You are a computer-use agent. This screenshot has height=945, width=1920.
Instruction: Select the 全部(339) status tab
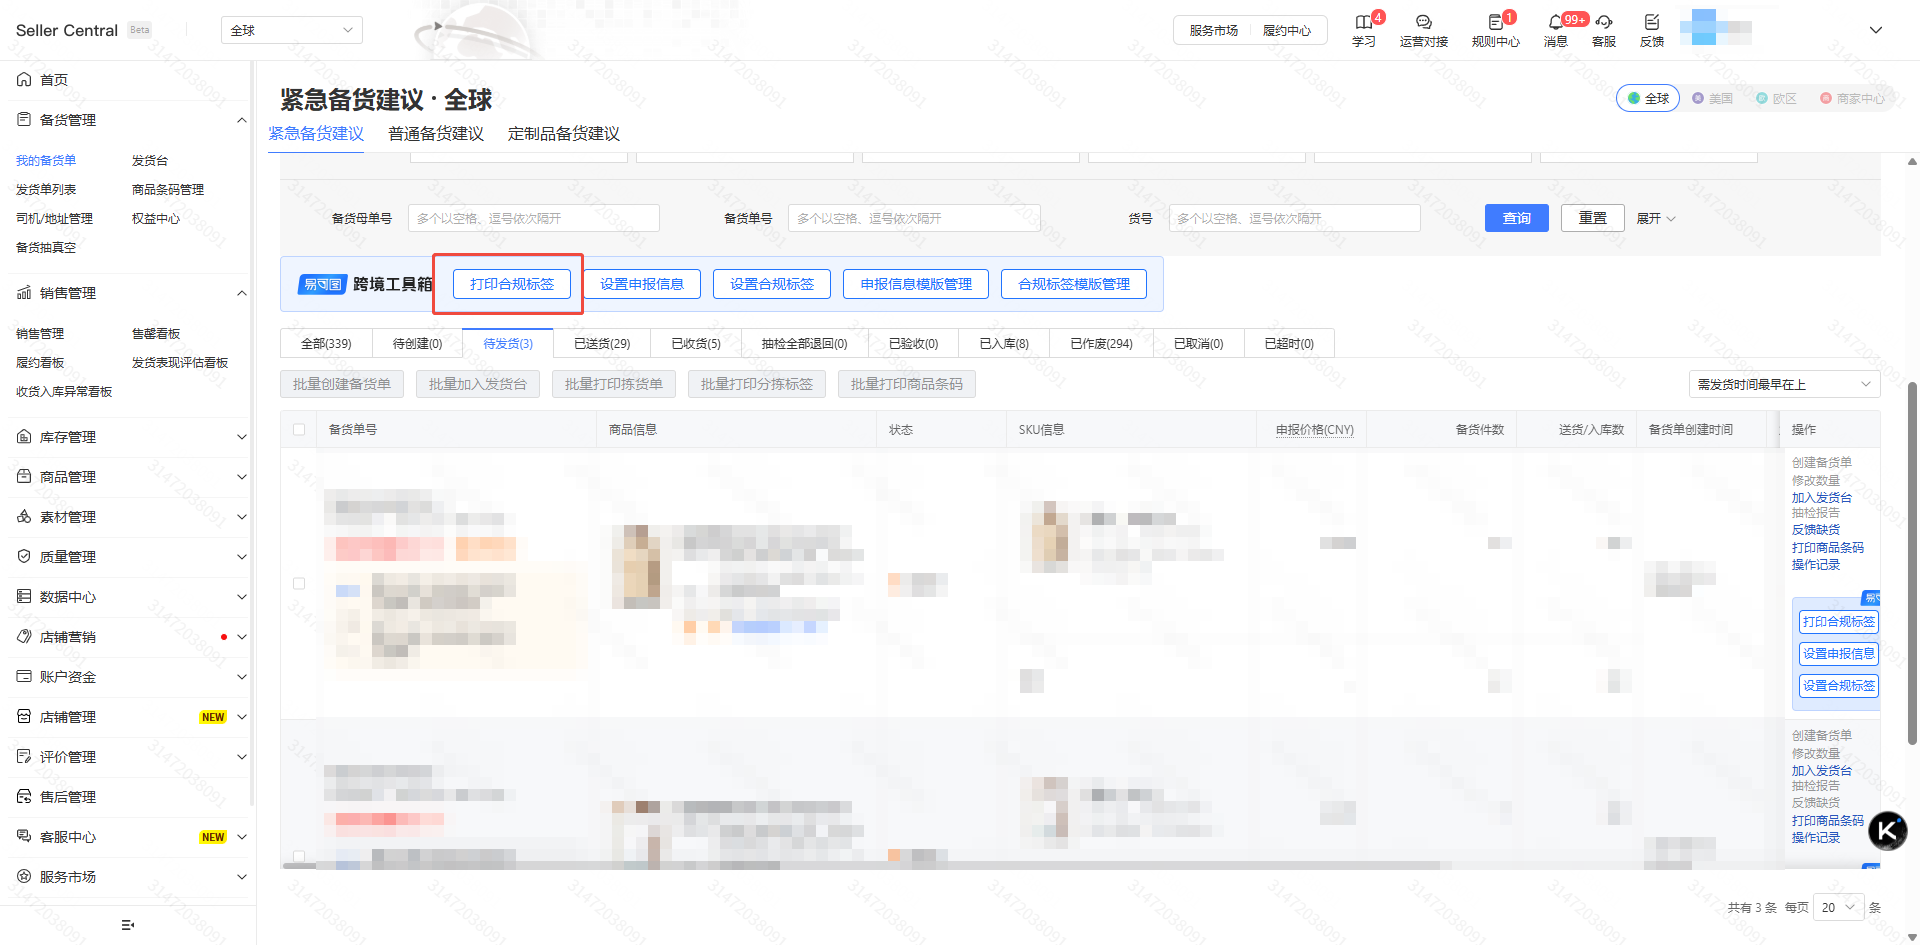tap(326, 343)
